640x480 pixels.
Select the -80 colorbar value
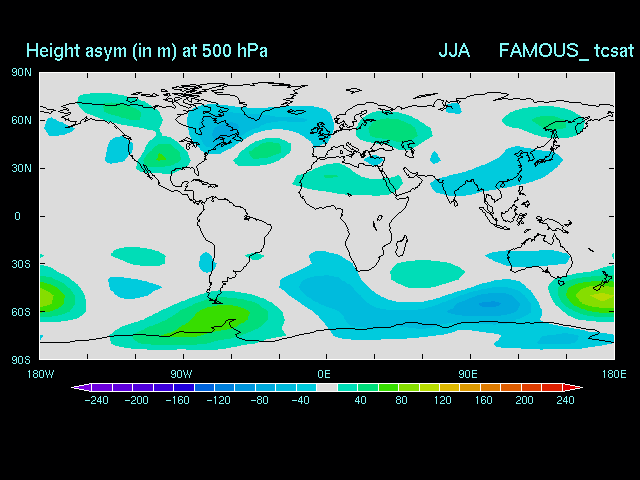click(x=260, y=400)
